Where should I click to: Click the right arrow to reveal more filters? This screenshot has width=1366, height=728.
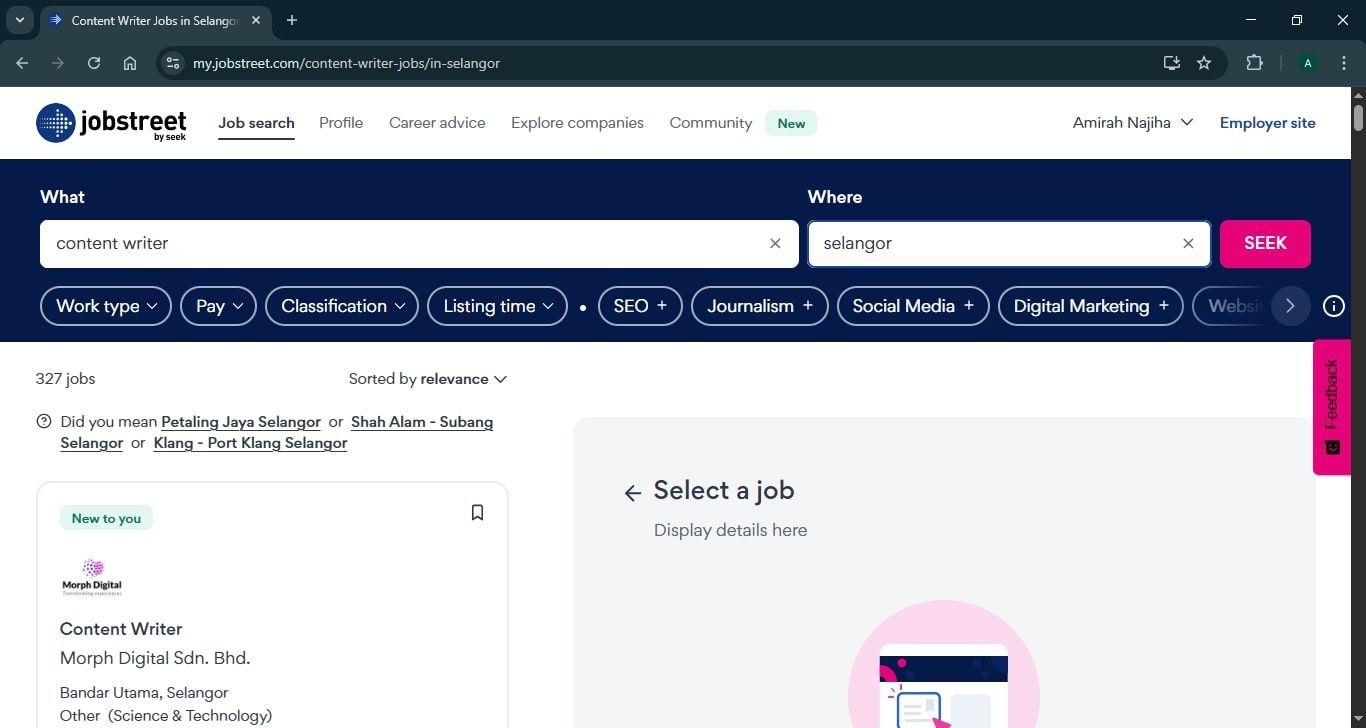tap(1290, 306)
